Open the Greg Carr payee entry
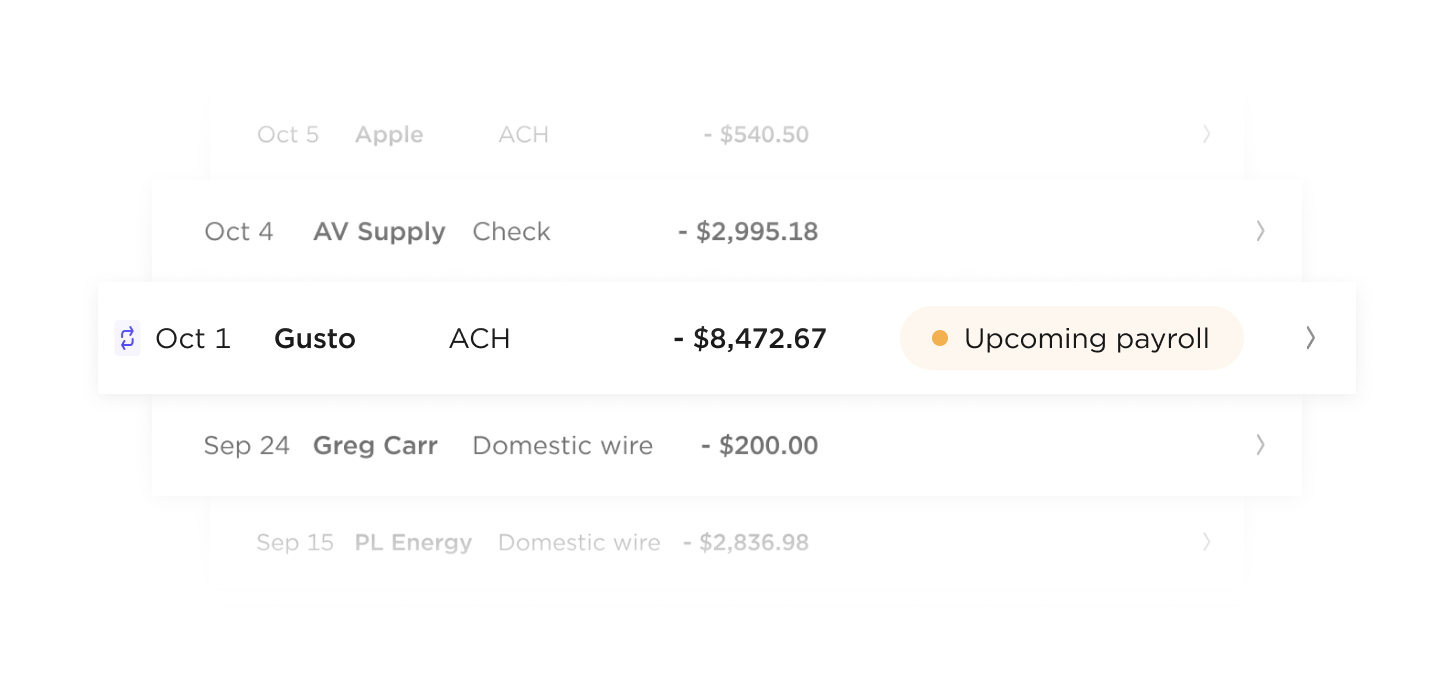 click(375, 446)
